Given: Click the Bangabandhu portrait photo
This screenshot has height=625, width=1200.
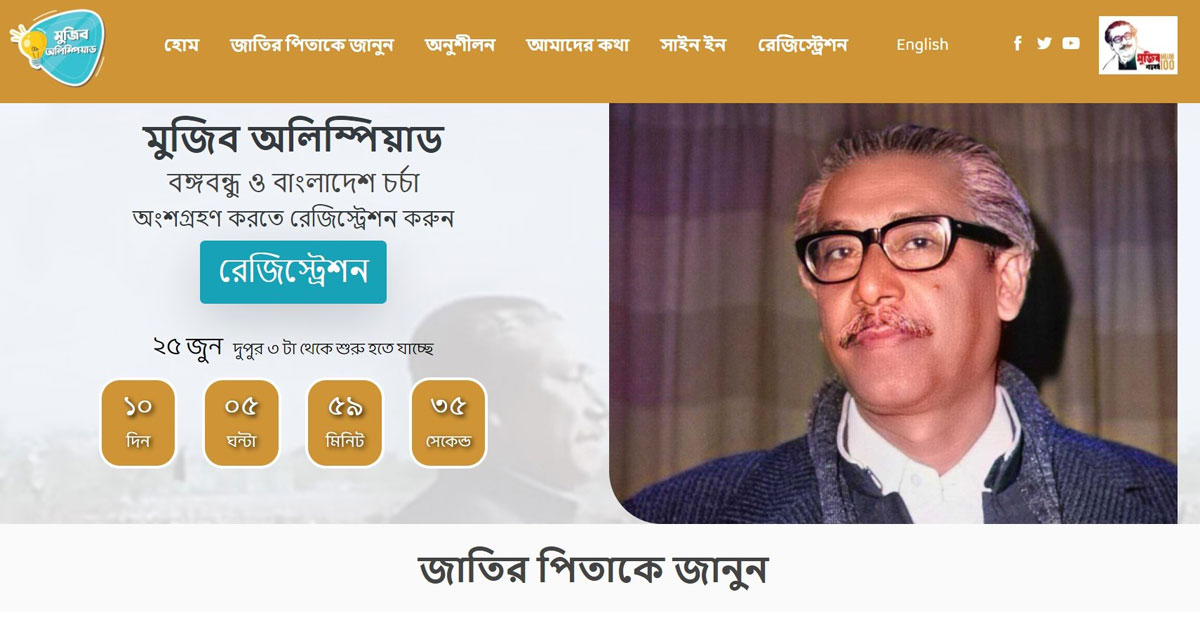Looking at the screenshot, I should click(x=893, y=313).
